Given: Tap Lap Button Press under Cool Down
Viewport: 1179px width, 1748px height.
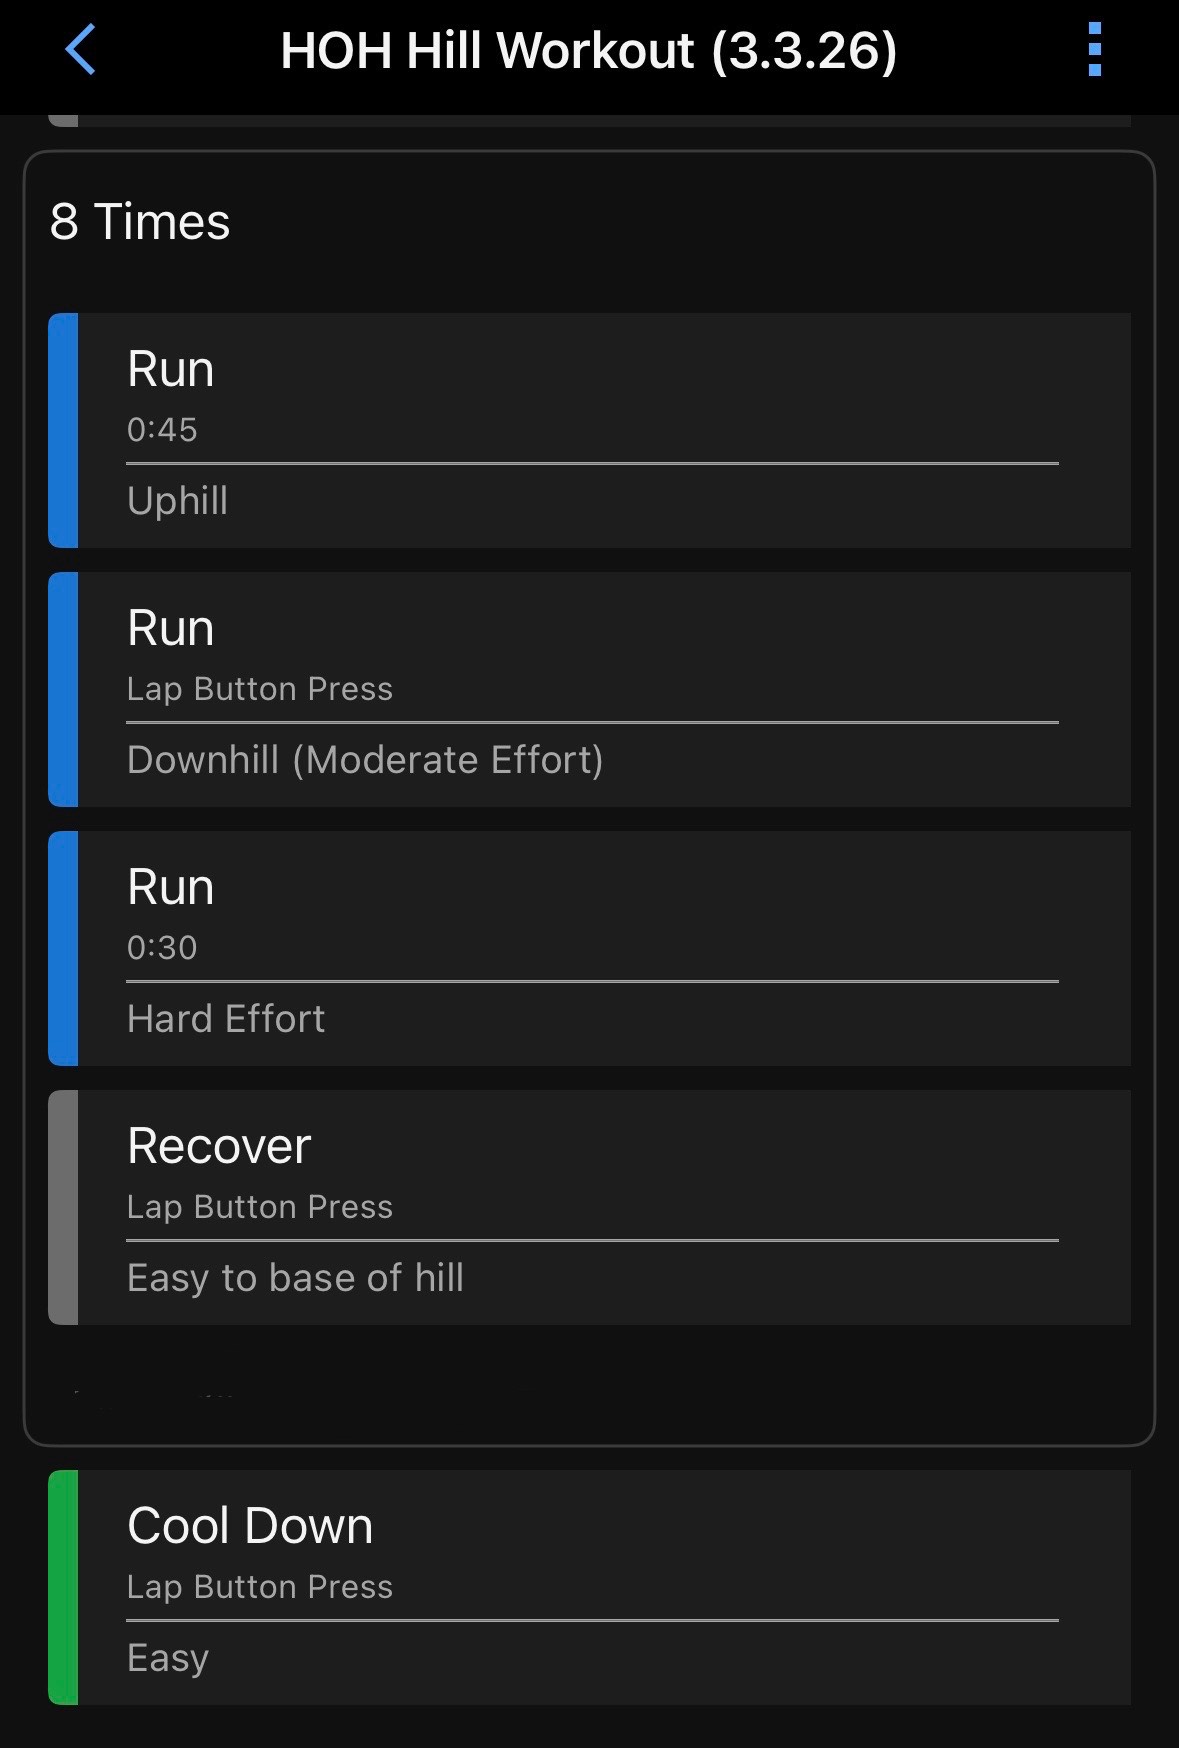Looking at the screenshot, I should [x=260, y=1587].
